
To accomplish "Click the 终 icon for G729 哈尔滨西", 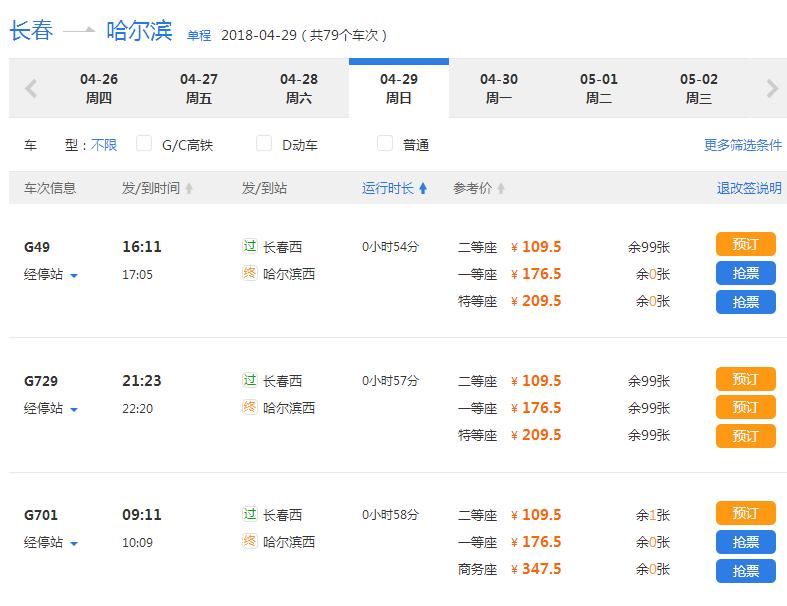I will tap(250, 407).
